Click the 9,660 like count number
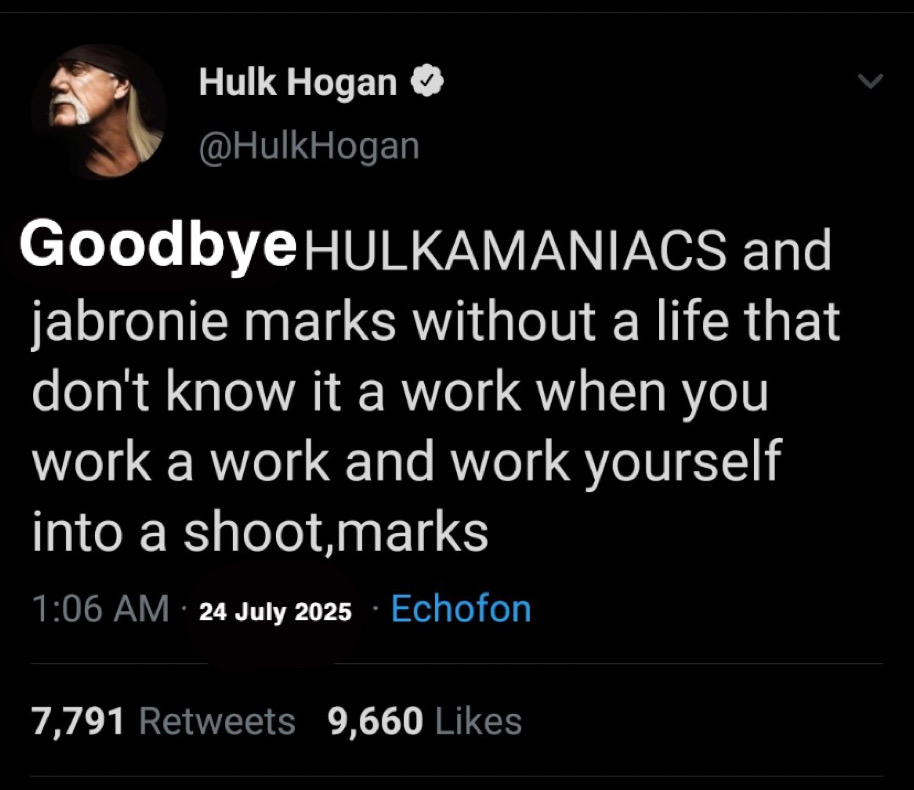 [x=375, y=721]
